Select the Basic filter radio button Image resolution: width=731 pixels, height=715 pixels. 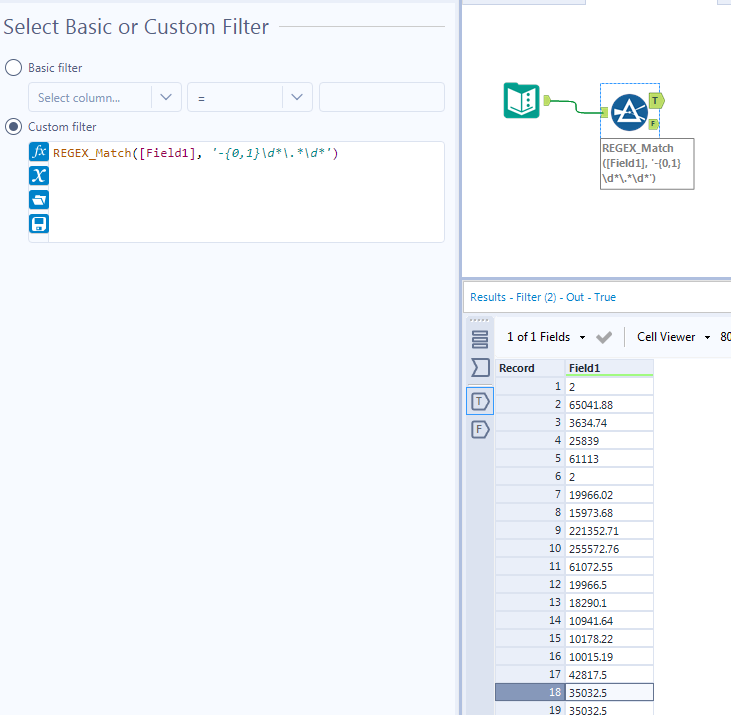tap(14, 68)
